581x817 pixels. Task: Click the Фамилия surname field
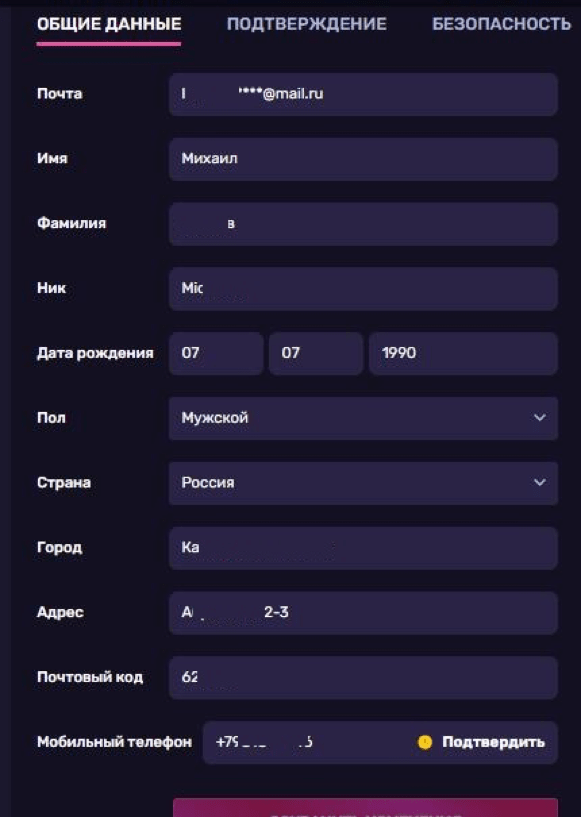pos(363,223)
